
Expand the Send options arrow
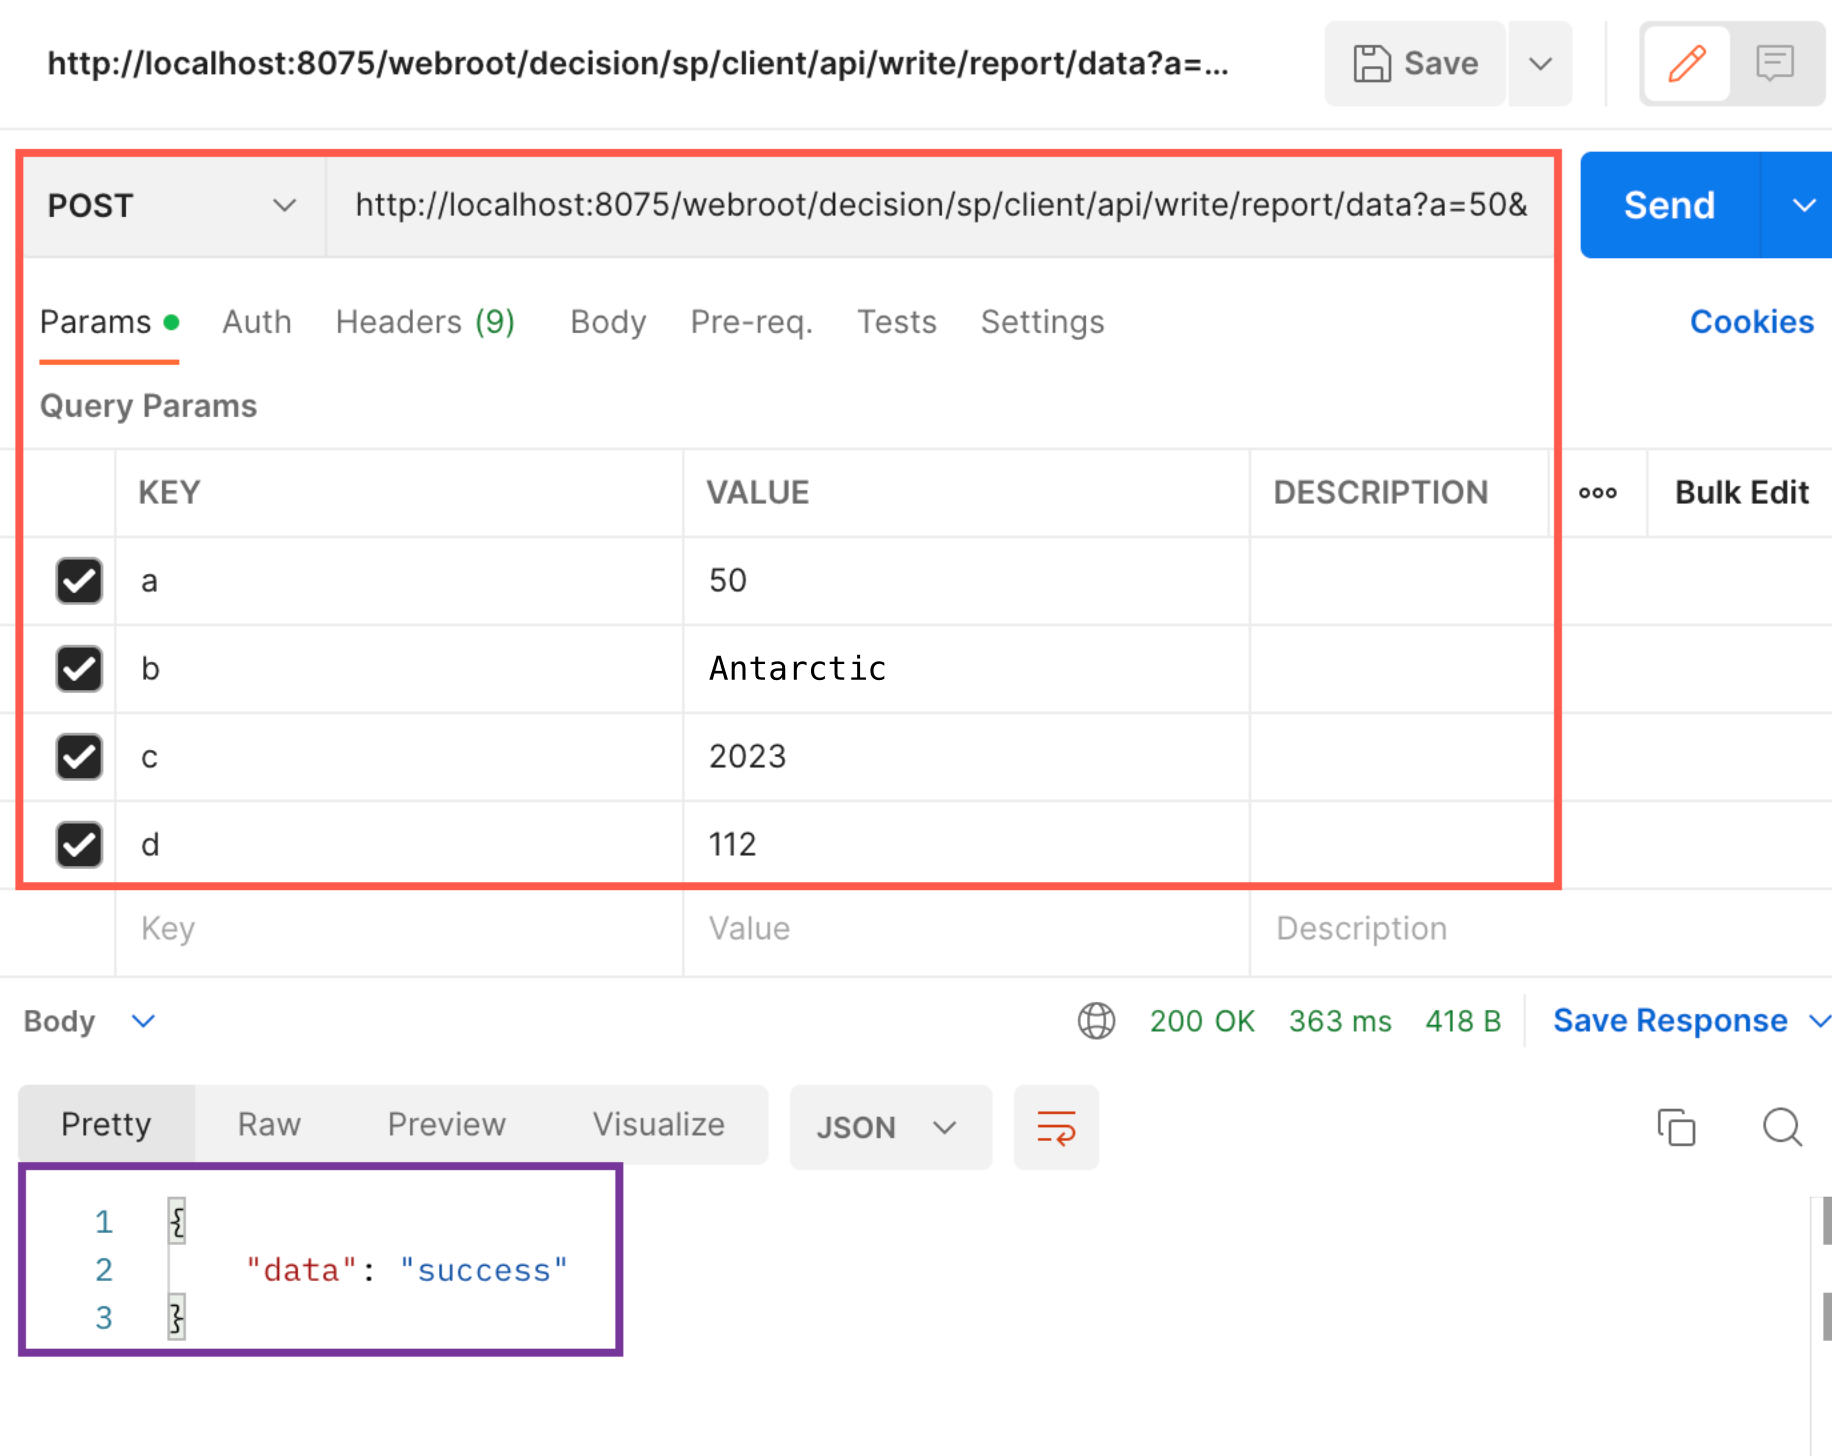(1803, 206)
